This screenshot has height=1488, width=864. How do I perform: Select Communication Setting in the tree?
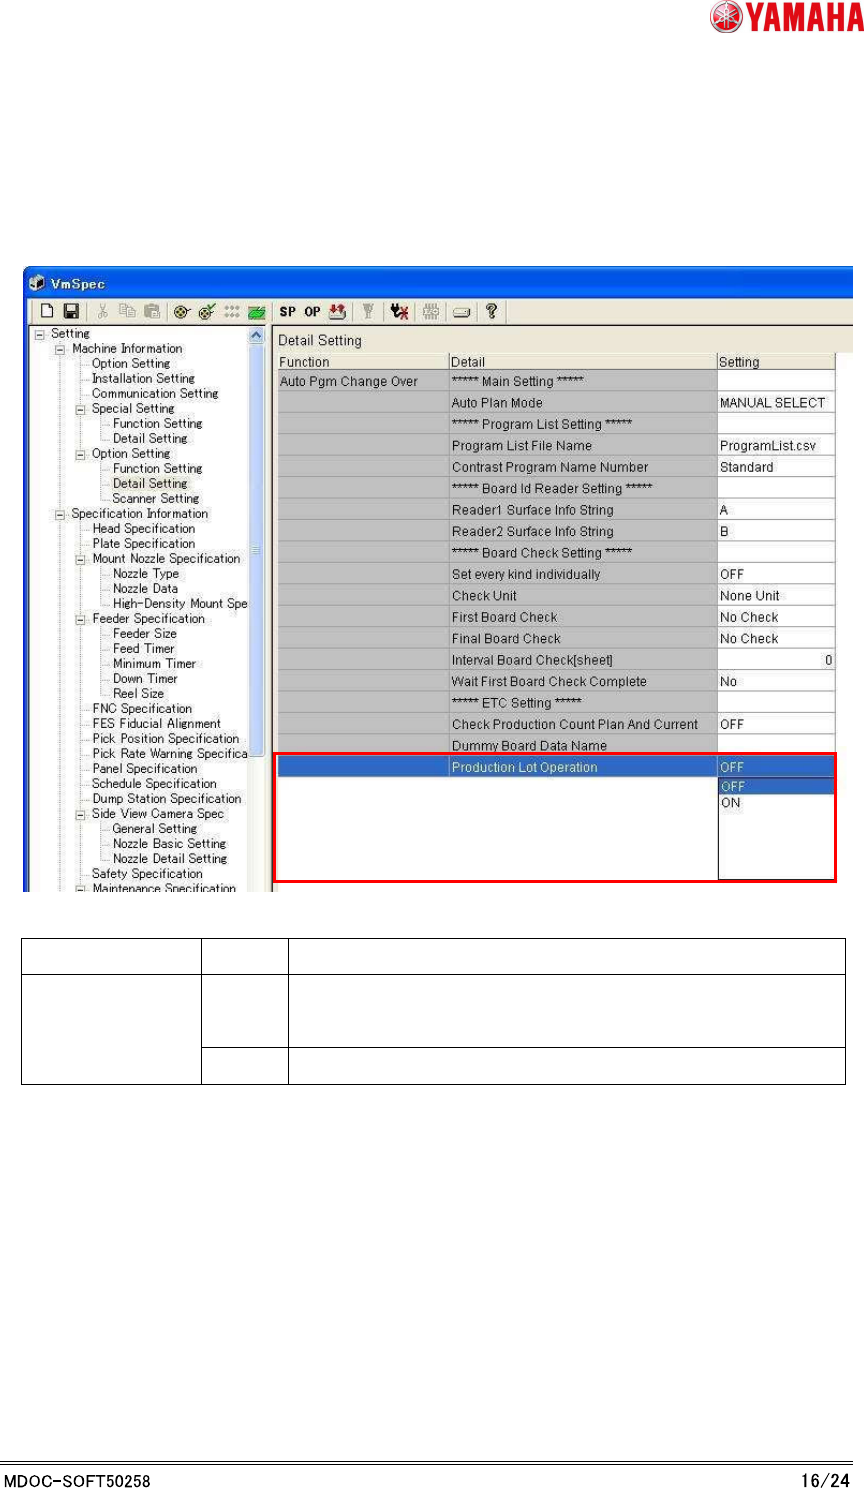[x=155, y=394]
